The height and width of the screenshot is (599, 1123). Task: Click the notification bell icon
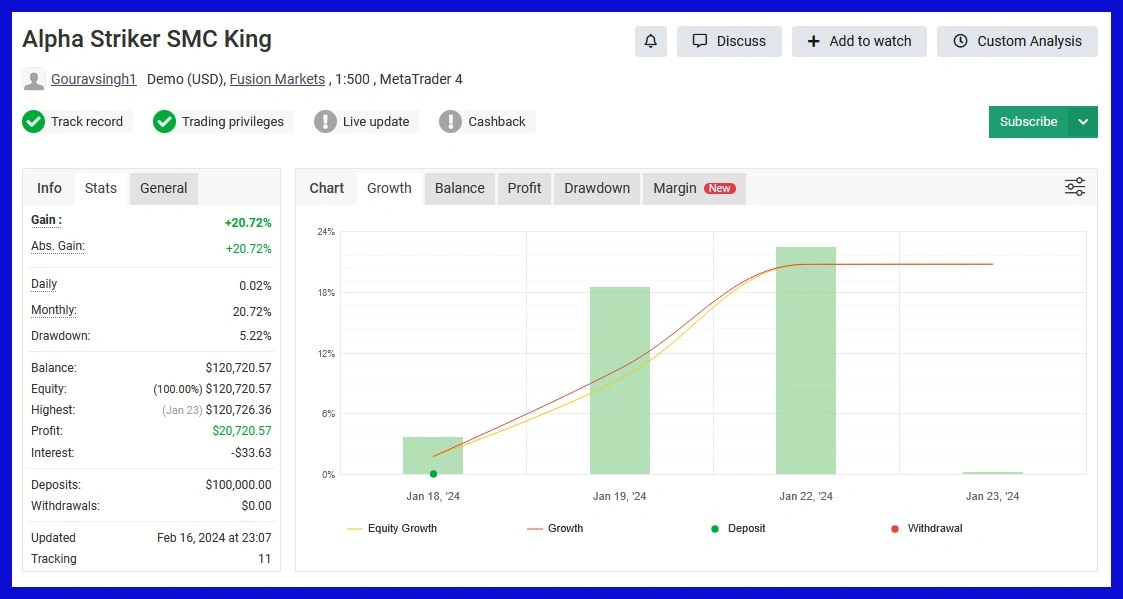(651, 41)
